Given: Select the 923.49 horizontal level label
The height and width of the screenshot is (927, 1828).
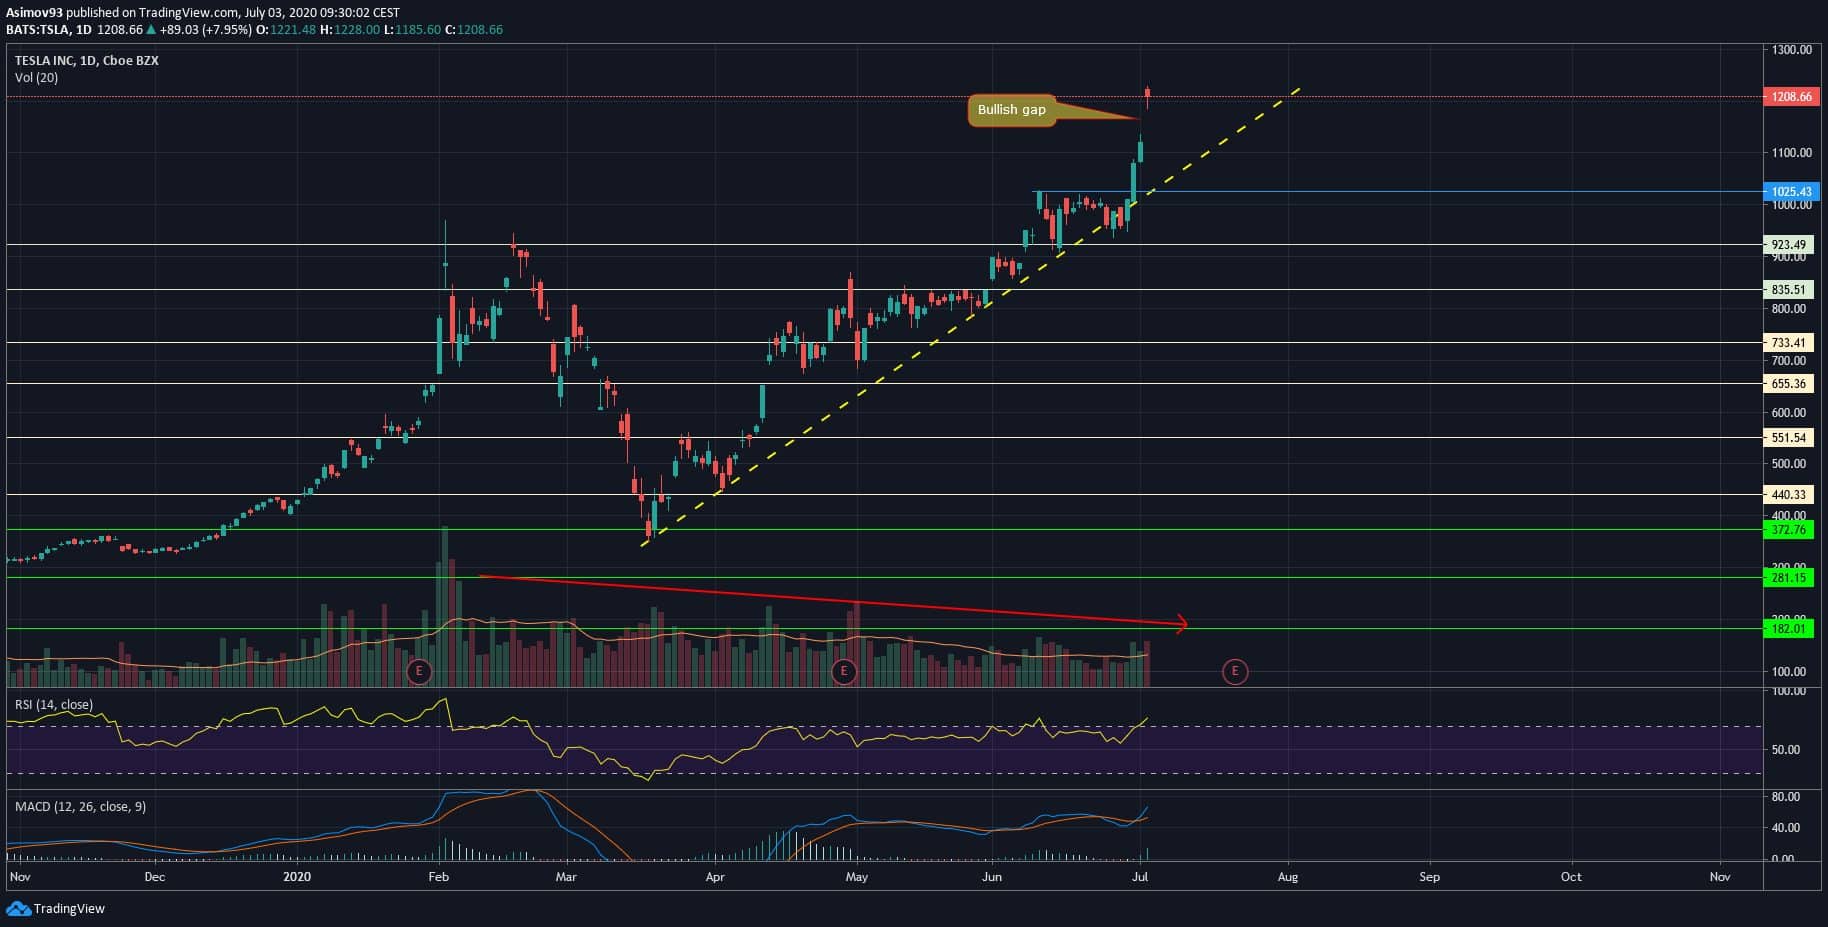Looking at the screenshot, I should [1790, 245].
